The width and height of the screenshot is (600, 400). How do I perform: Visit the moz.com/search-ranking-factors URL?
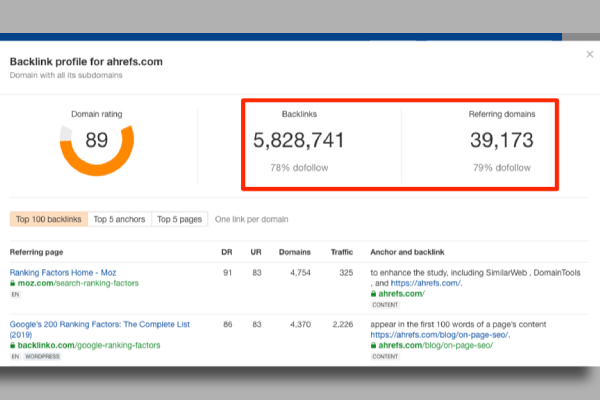[78, 283]
